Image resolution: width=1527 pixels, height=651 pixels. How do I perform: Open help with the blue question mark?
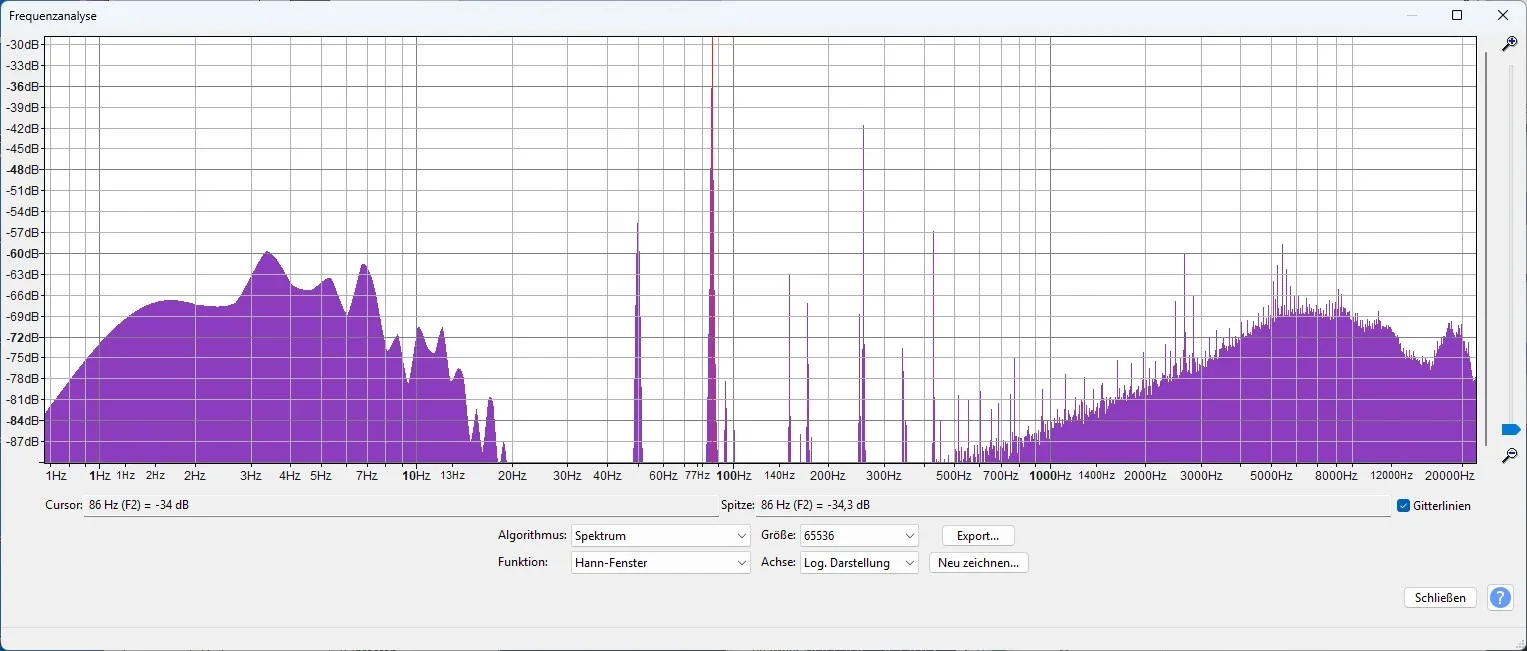1500,598
